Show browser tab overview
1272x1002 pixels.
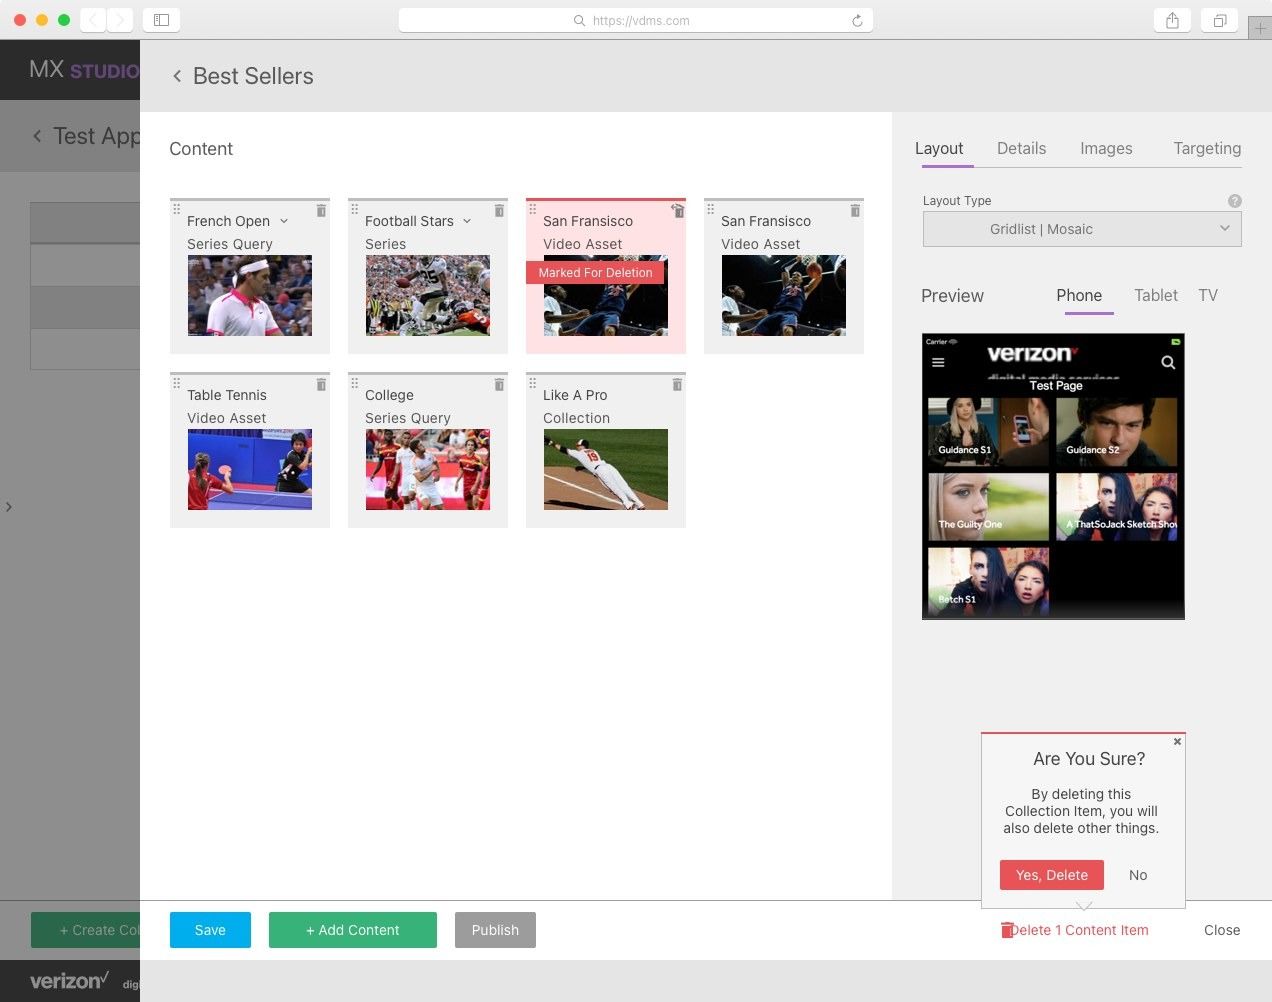[1220, 20]
